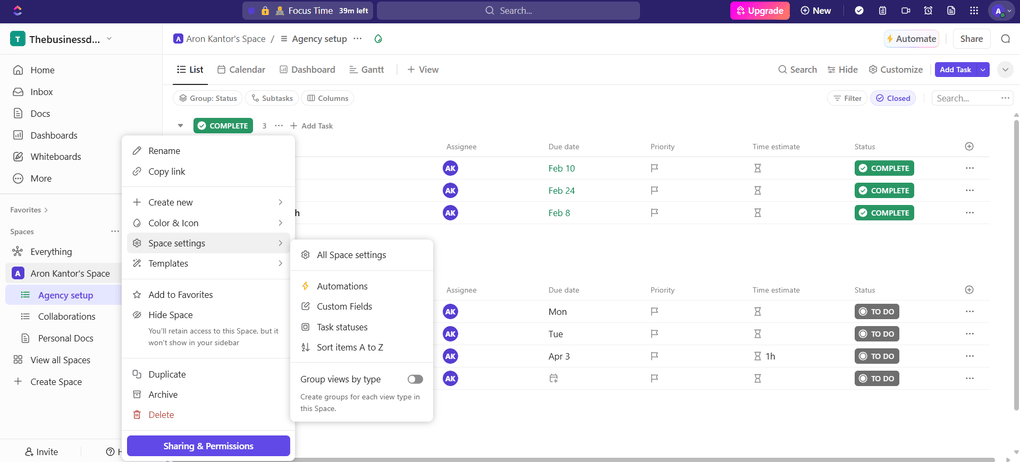Click the ellipsis next to COMPLETE group count
This screenshot has height=462, width=1020.
278,126
